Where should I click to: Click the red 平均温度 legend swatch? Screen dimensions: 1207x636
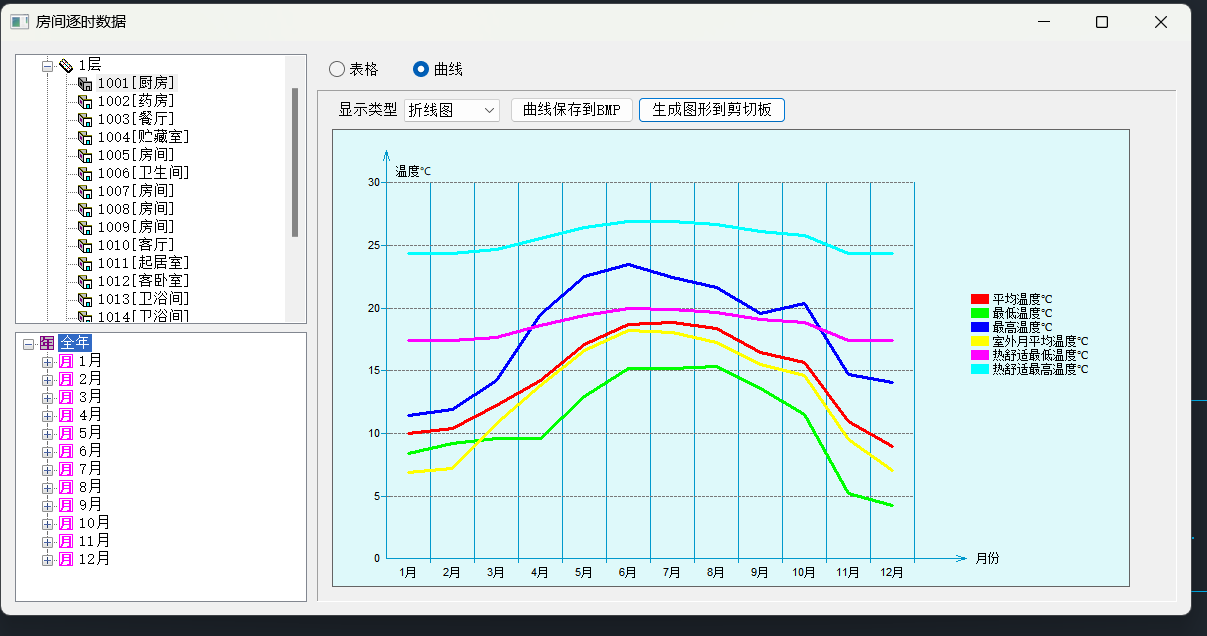pyautogui.click(x=979, y=299)
